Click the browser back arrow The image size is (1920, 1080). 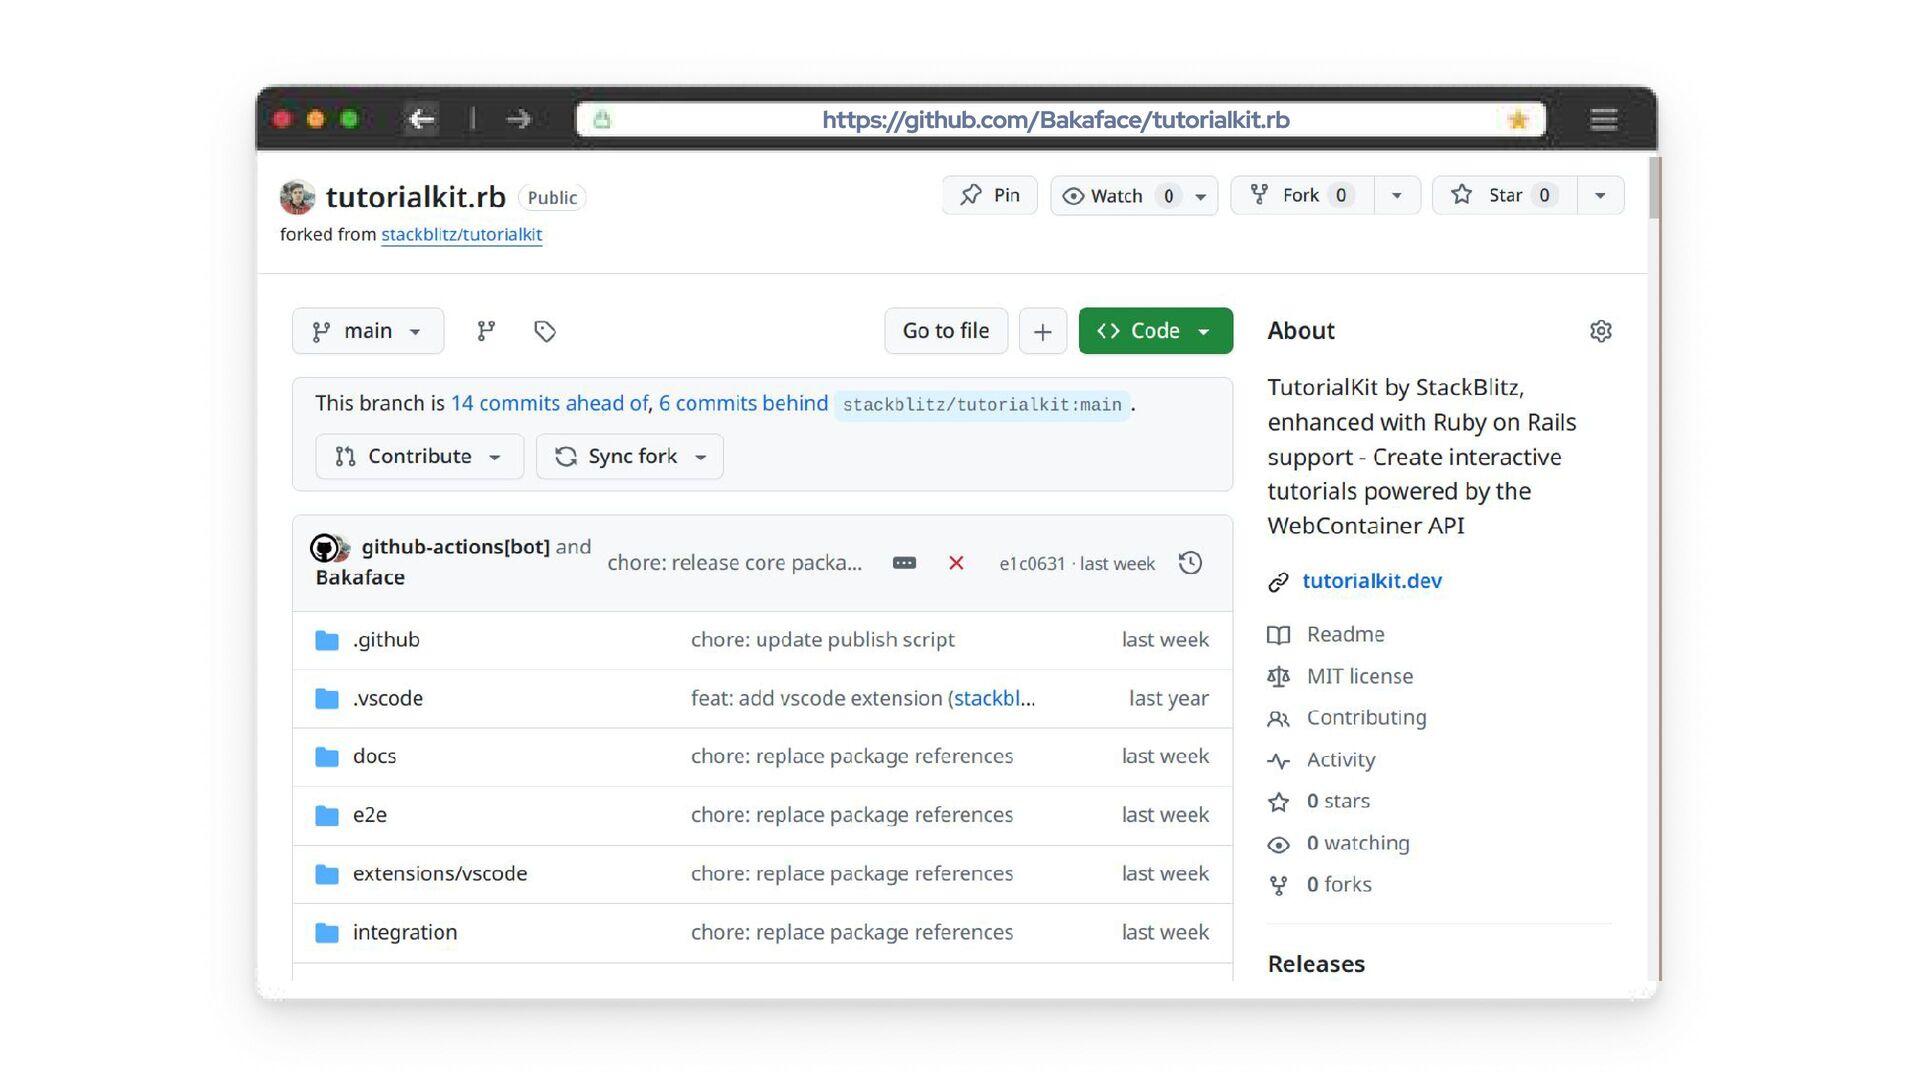click(x=422, y=120)
